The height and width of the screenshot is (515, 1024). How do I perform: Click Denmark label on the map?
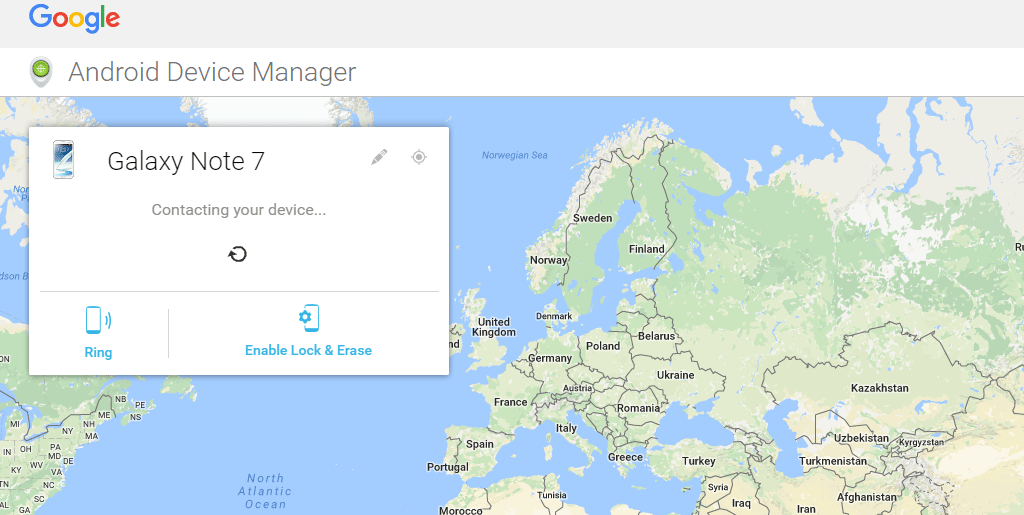(x=554, y=316)
